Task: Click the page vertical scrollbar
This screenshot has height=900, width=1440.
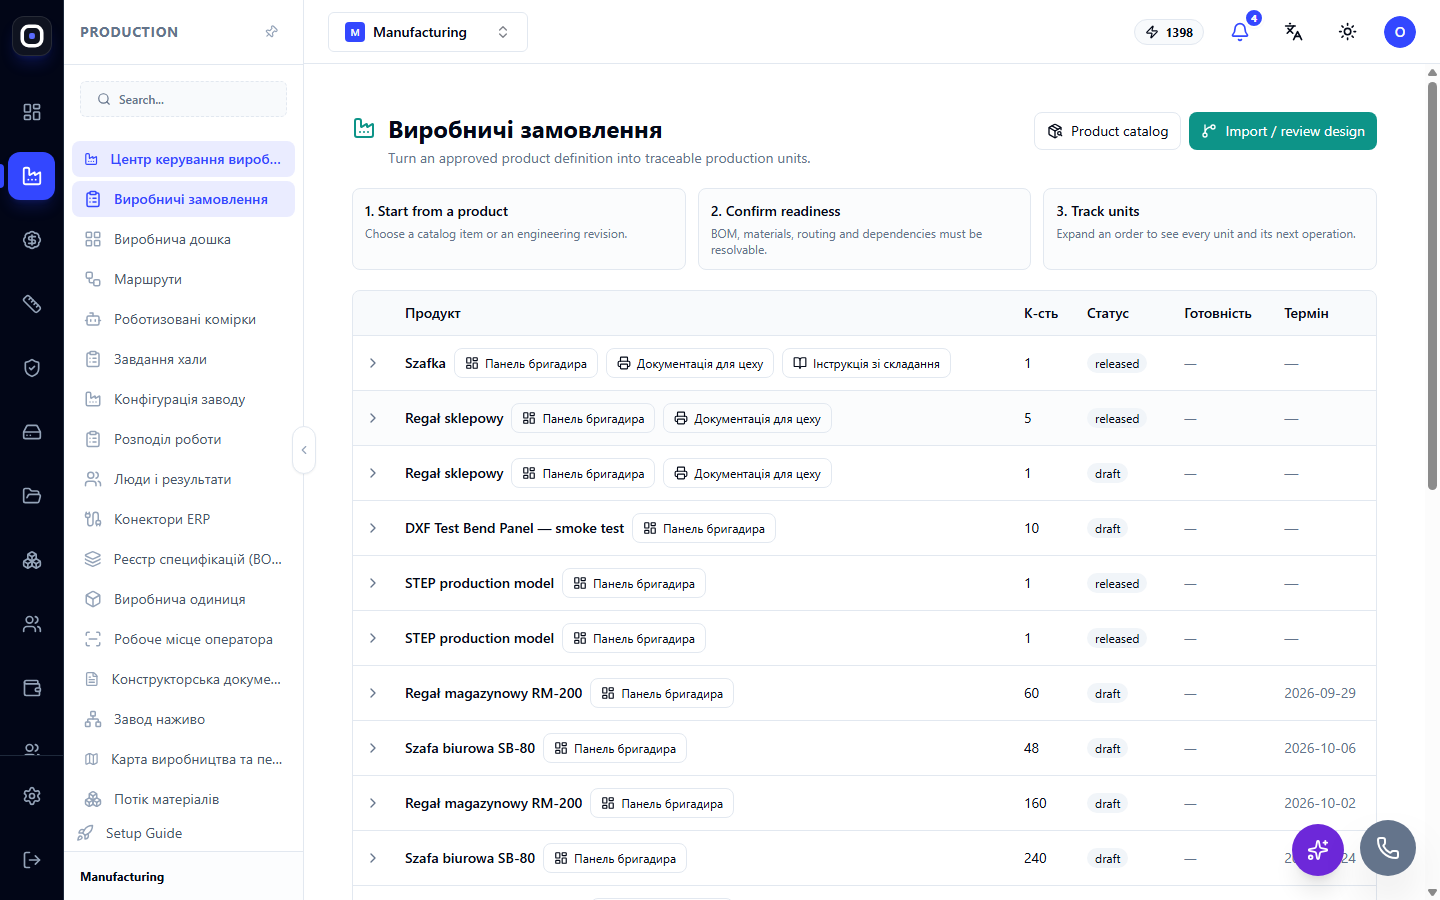Action: tap(1432, 285)
